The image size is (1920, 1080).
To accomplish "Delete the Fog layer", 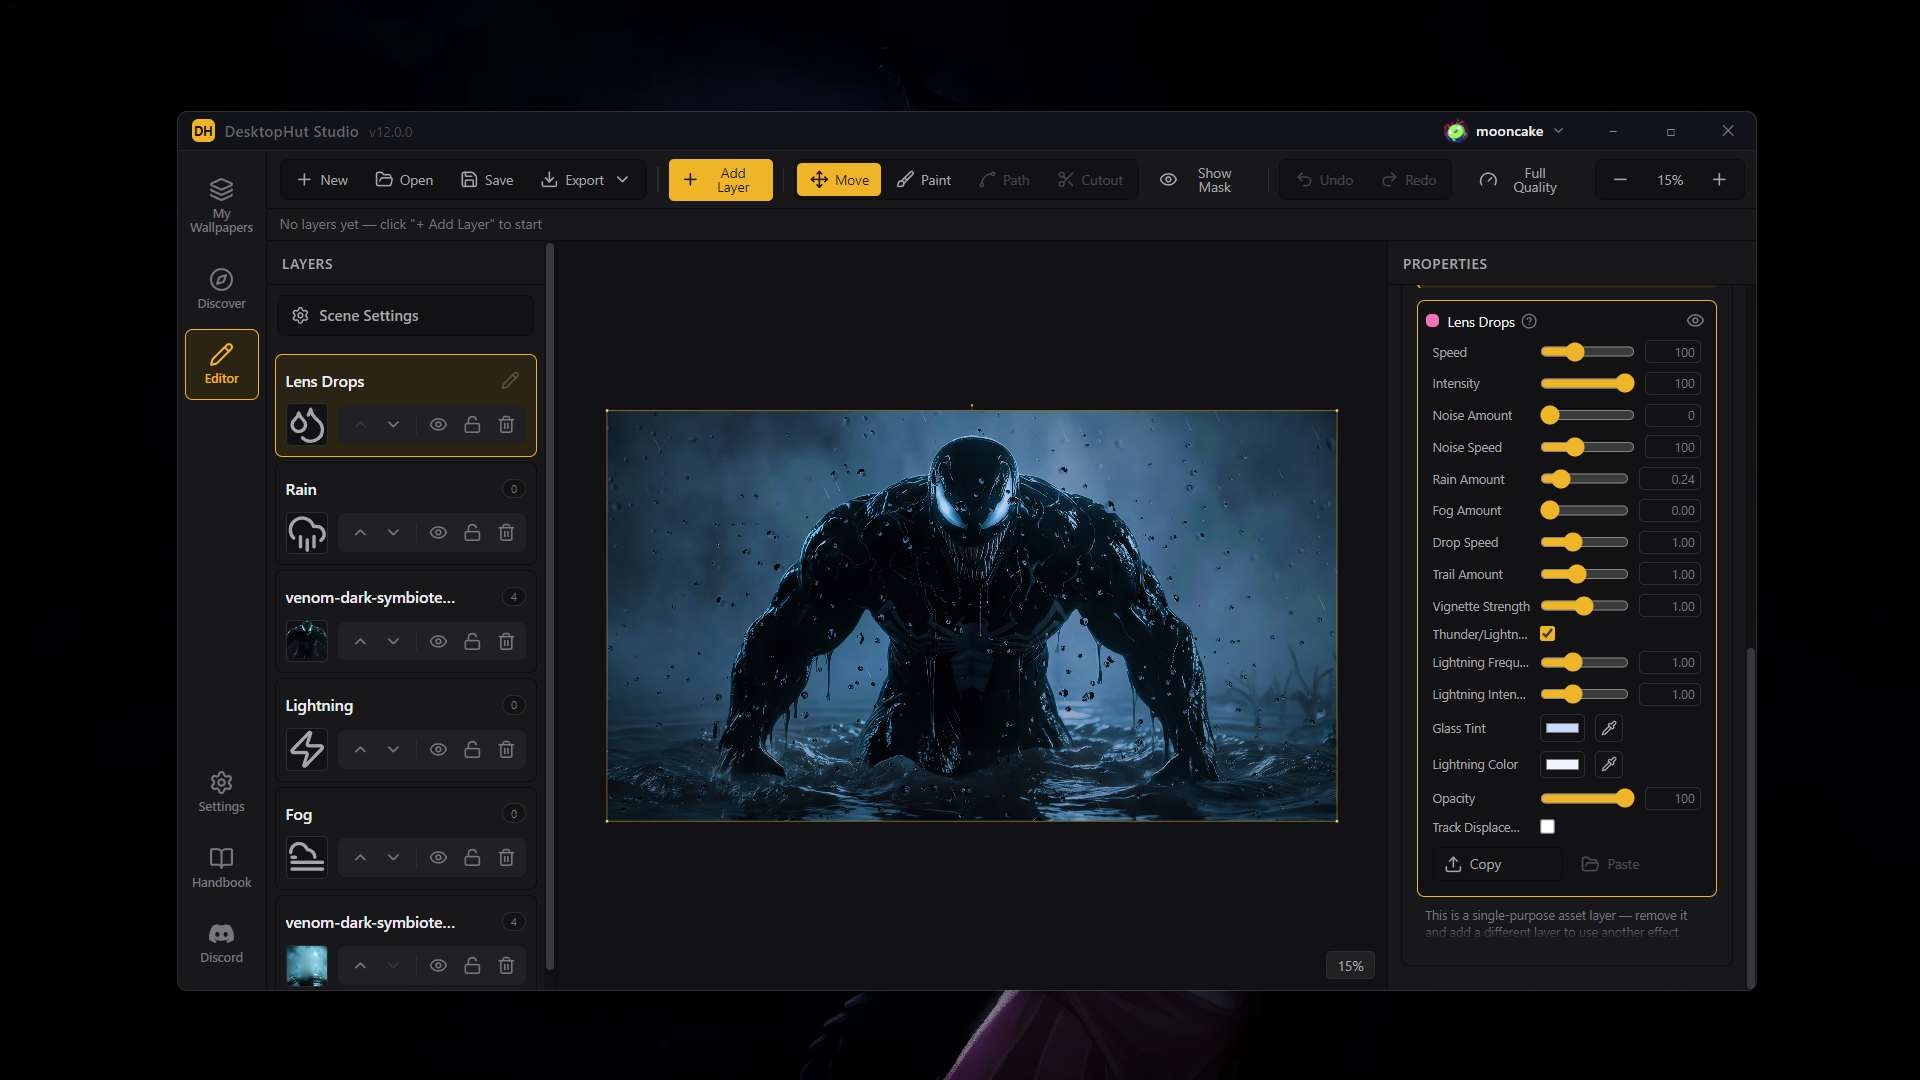I will tap(506, 858).
